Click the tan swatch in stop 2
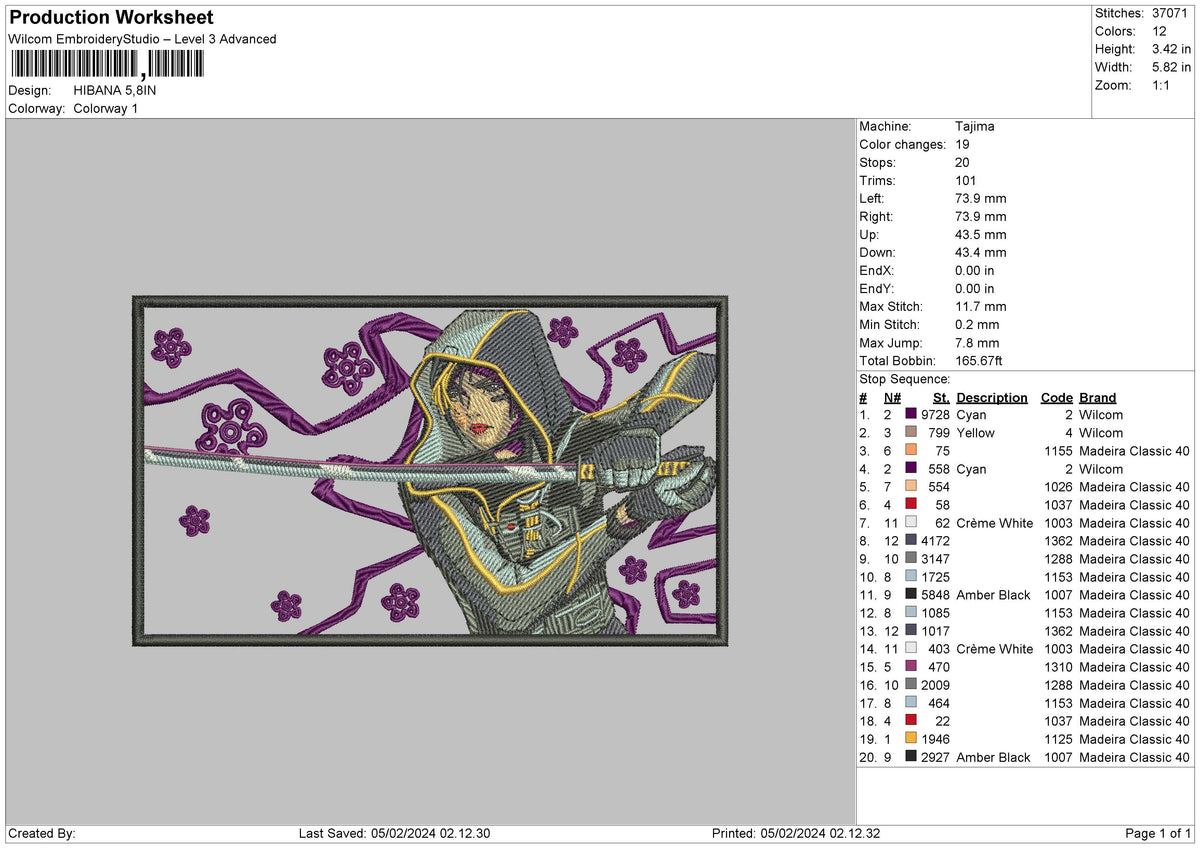Viewport: 1200px width, 848px height. coord(911,432)
